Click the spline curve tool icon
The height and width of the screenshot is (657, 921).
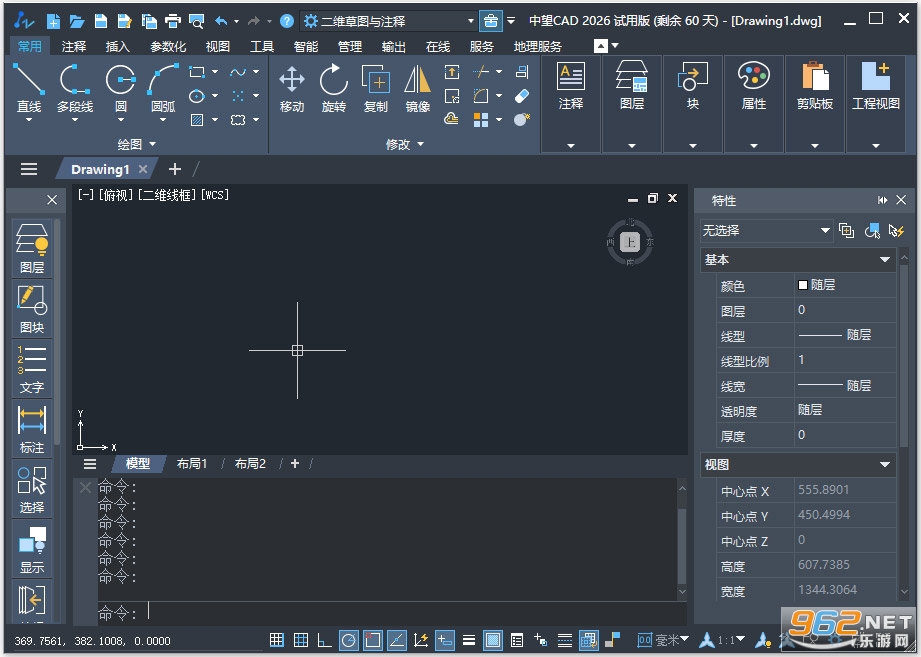238,72
